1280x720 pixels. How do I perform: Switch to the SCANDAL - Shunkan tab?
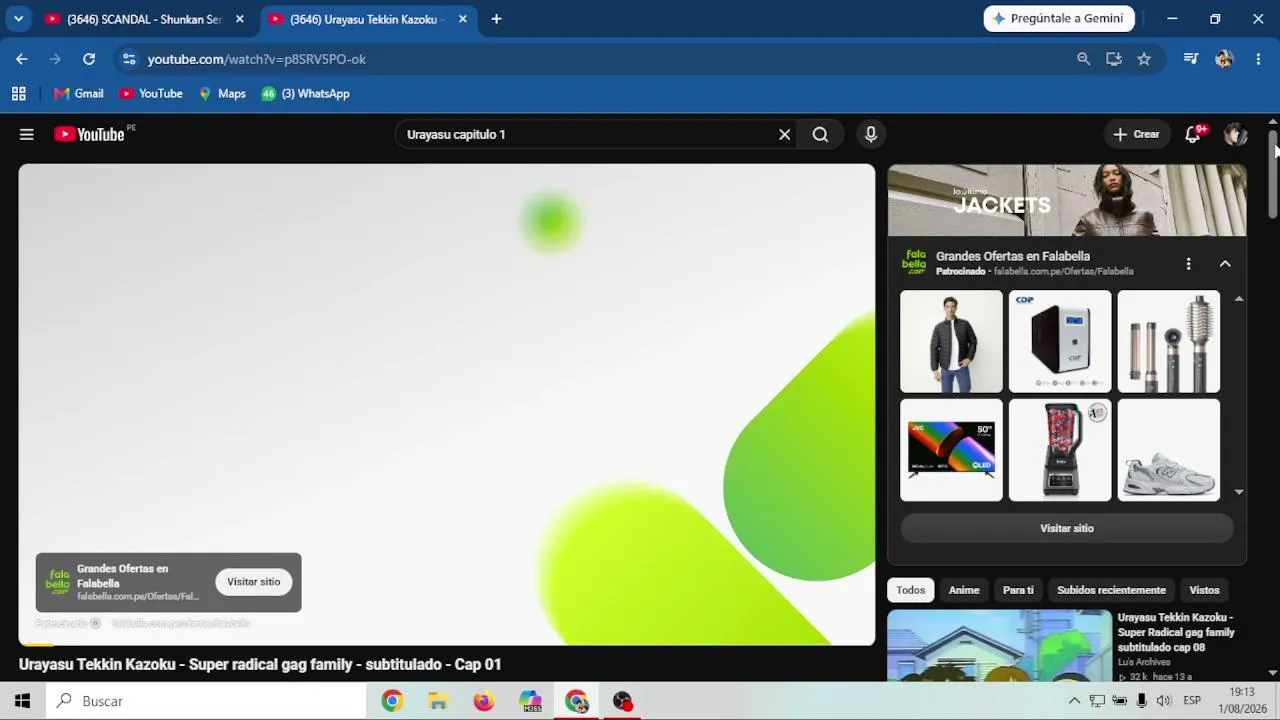(143, 19)
